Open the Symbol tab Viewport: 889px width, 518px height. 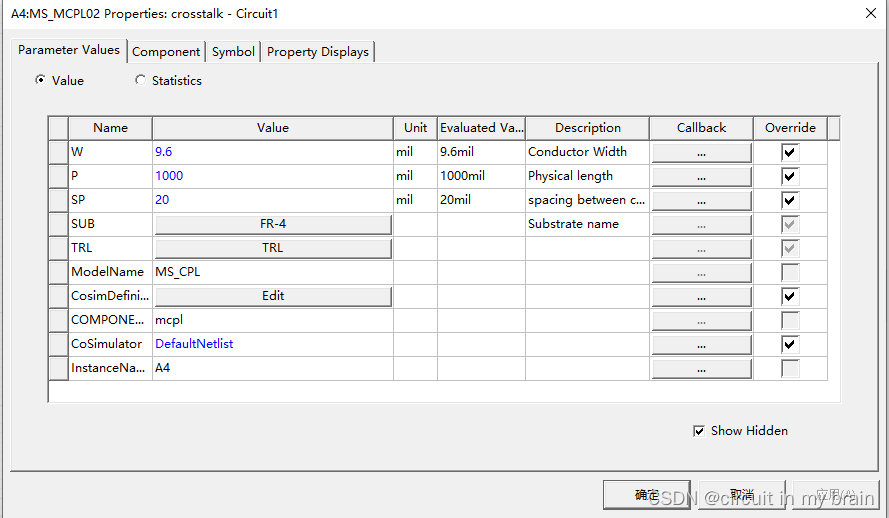click(233, 52)
